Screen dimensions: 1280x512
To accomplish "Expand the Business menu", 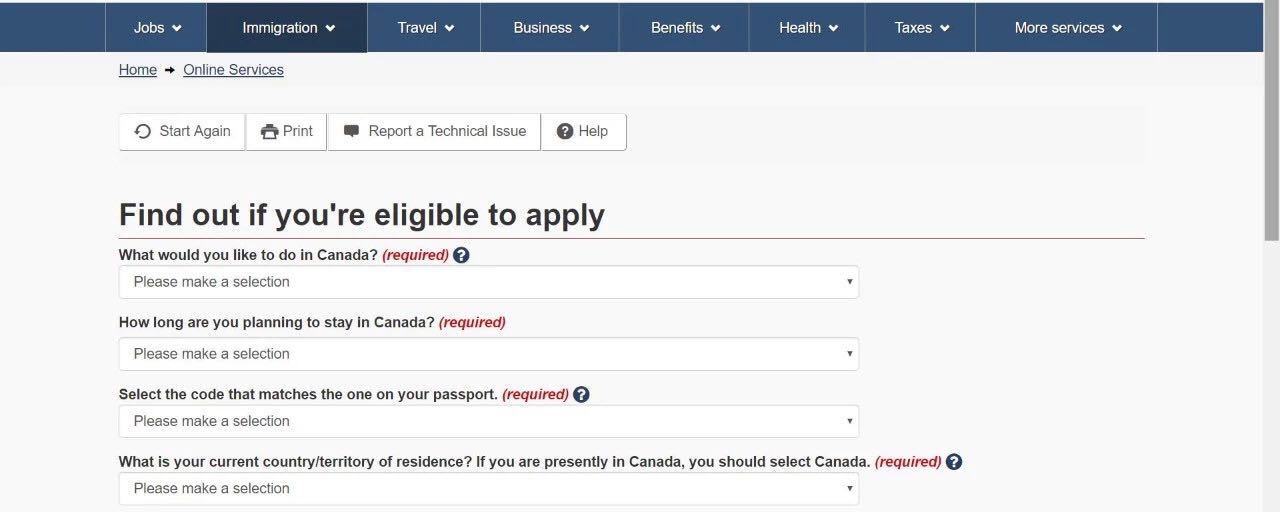I will 551,28.
